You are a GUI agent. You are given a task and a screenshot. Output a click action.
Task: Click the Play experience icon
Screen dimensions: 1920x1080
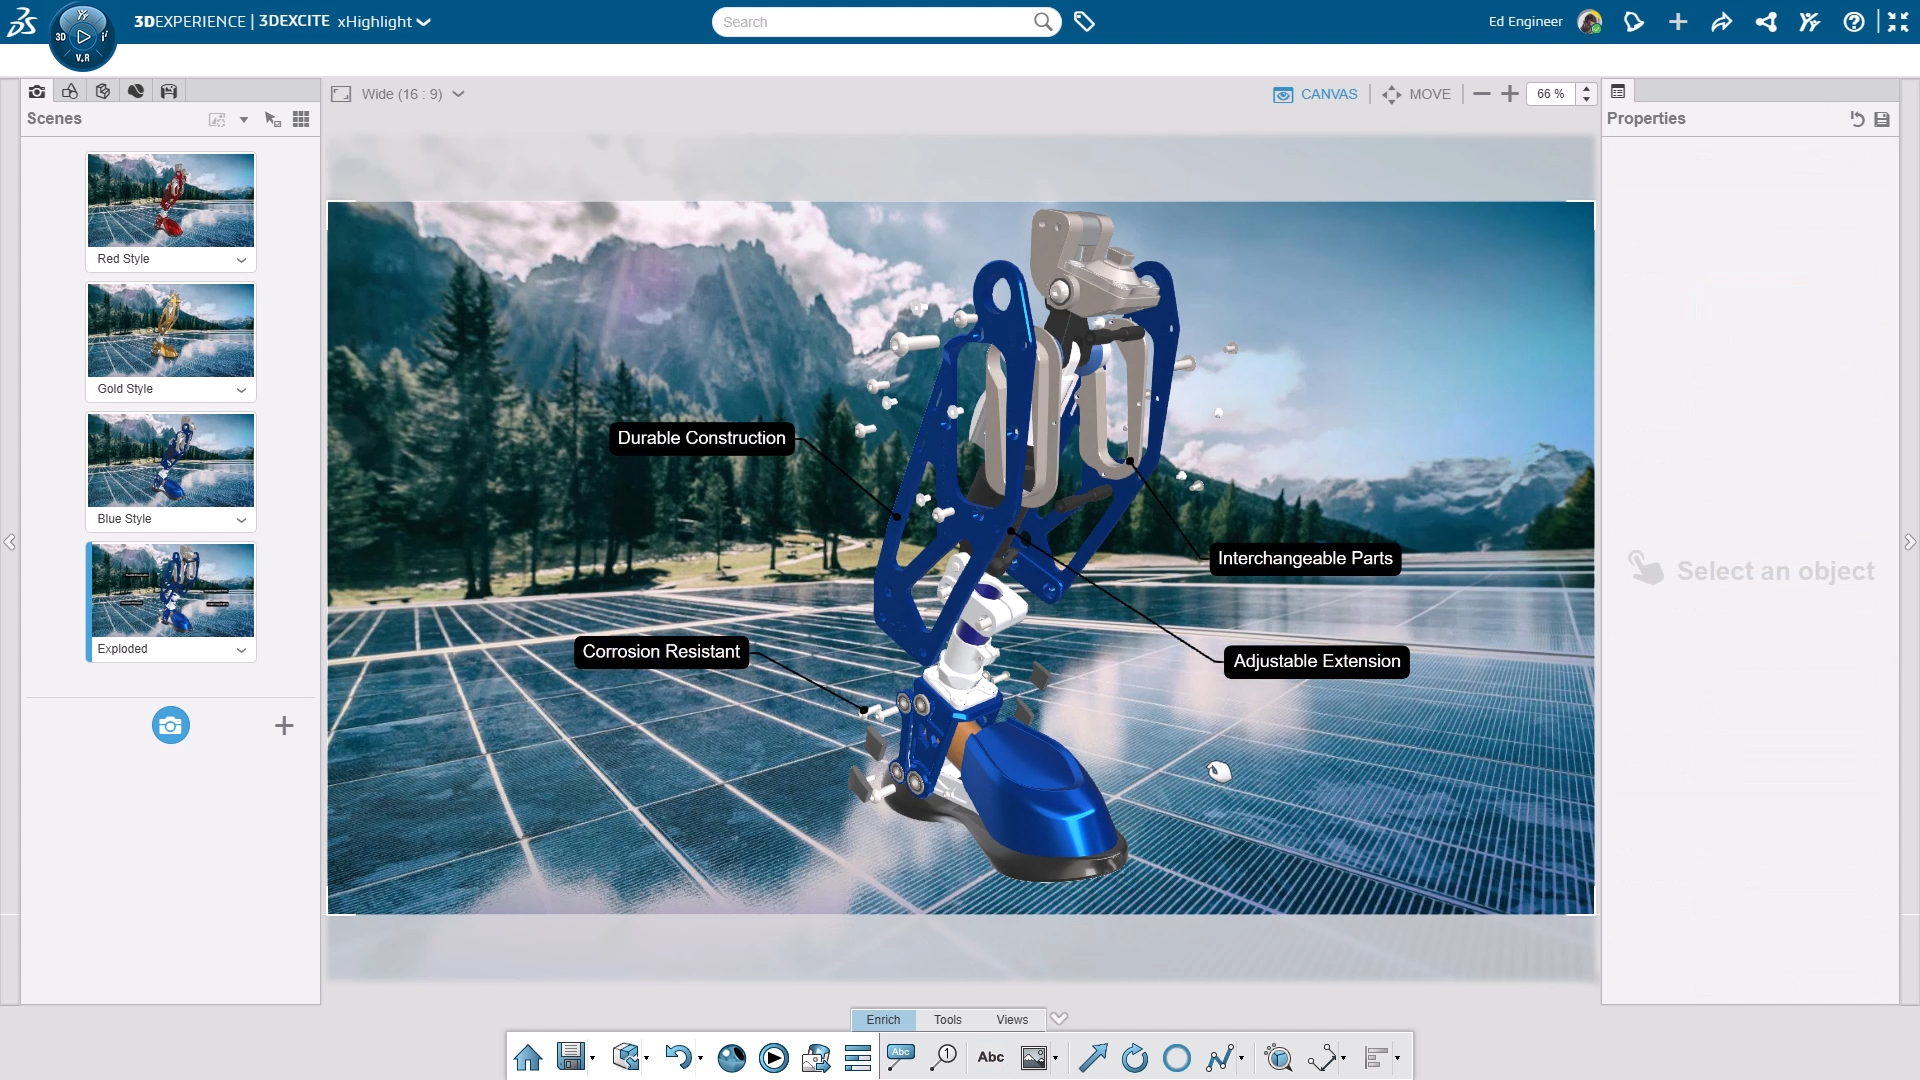pos(773,1057)
